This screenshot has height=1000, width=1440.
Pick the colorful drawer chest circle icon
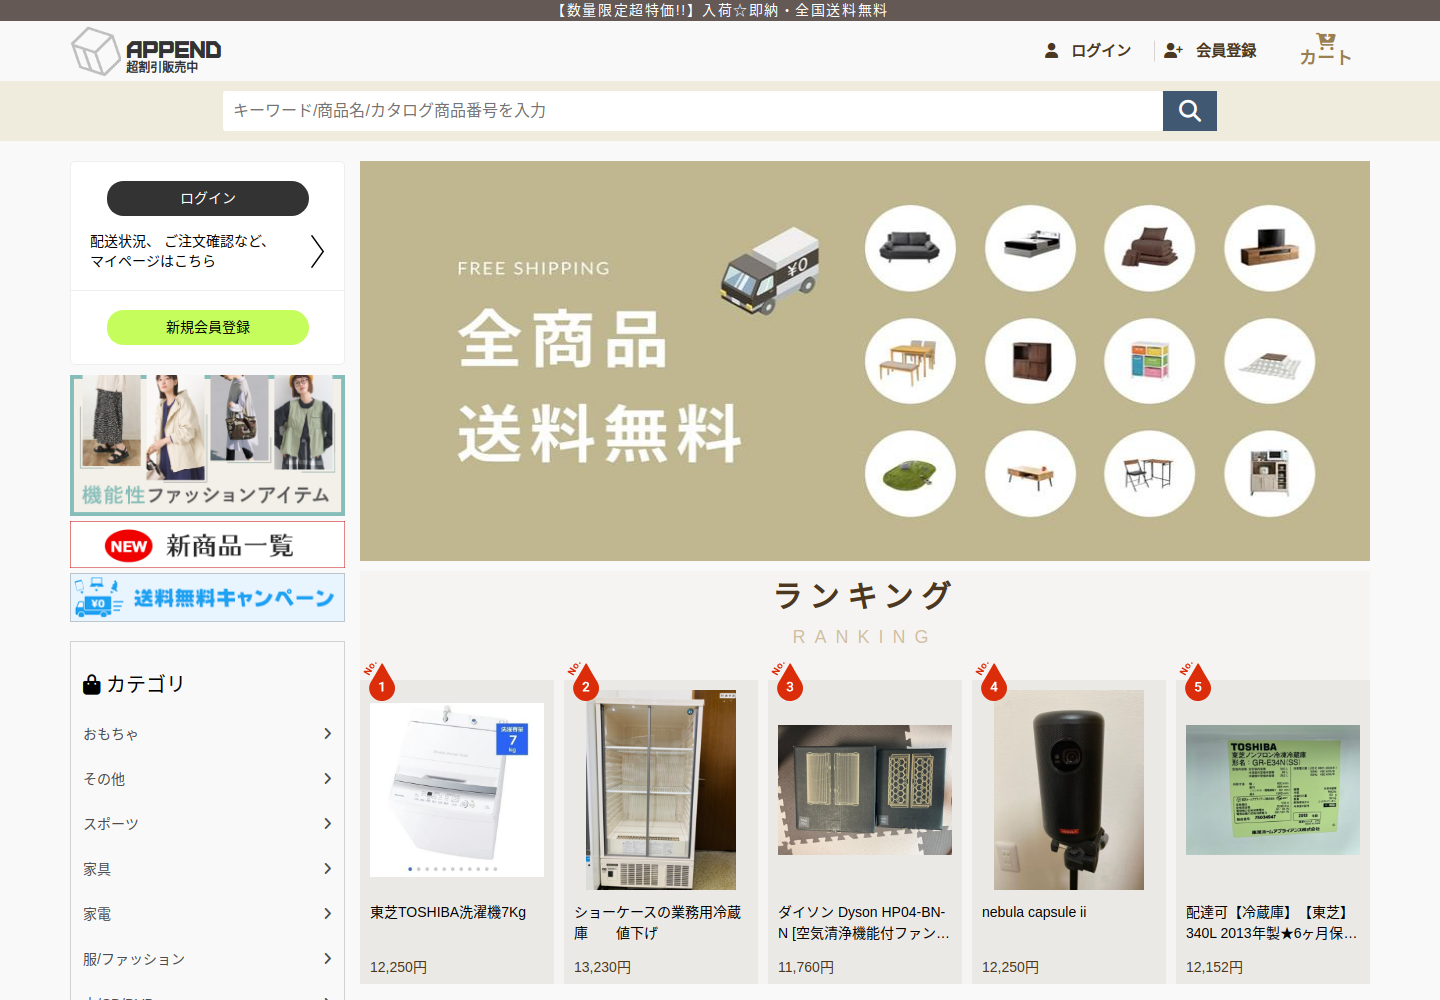point(1150,361)
